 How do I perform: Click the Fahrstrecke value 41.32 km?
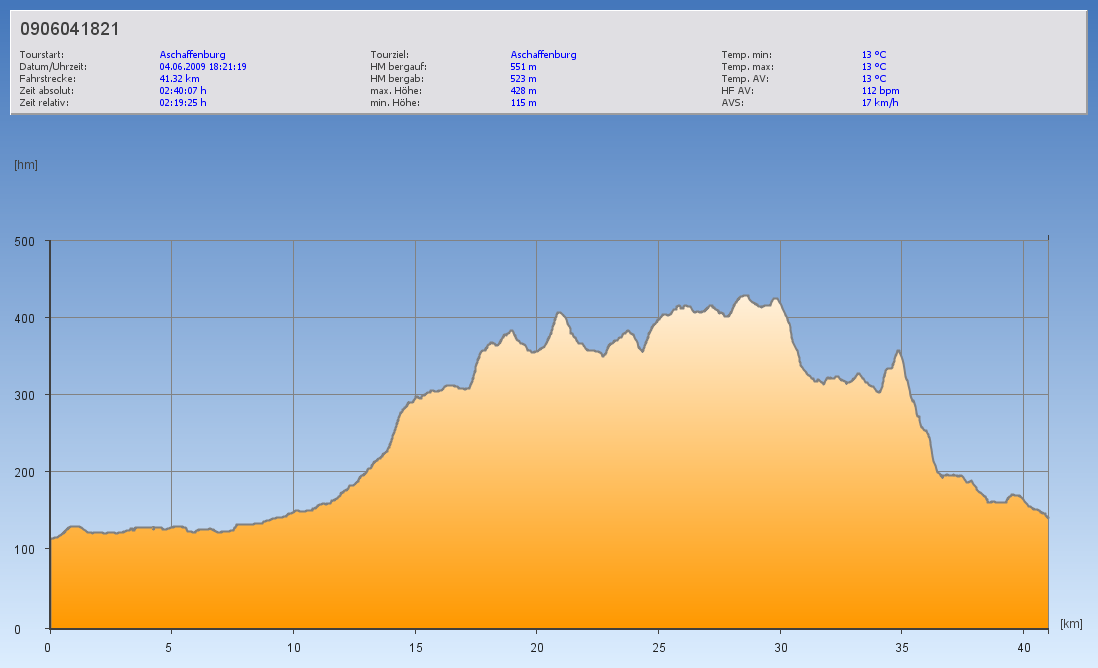tap(179, 79)
